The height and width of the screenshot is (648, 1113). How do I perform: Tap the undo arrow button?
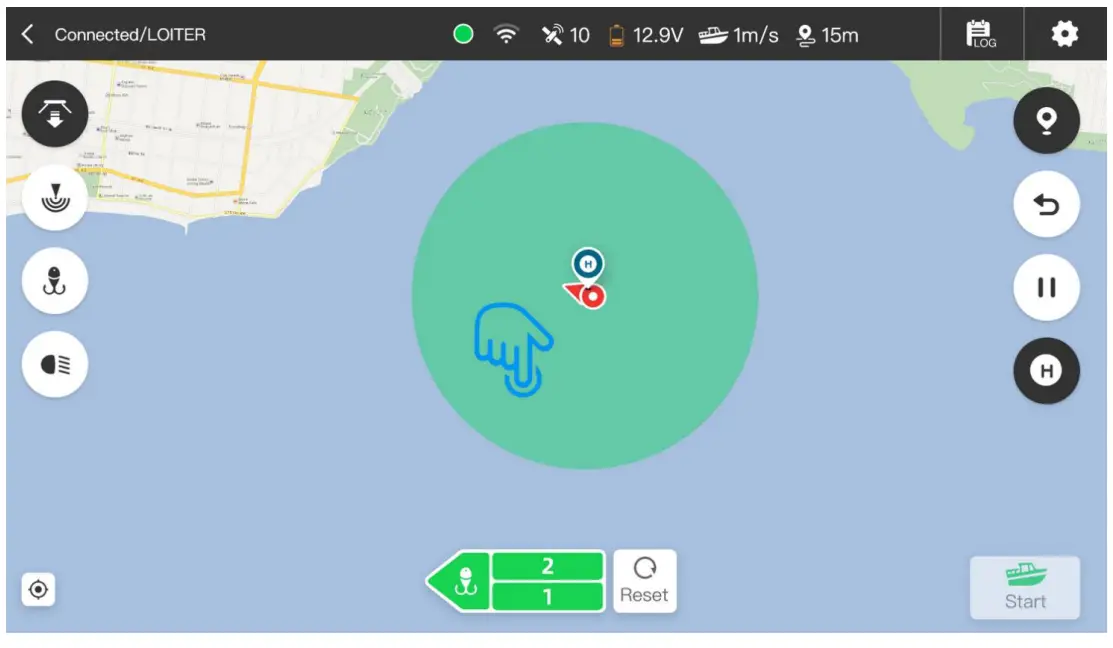pyautogui.click(x=1046, y=204)
